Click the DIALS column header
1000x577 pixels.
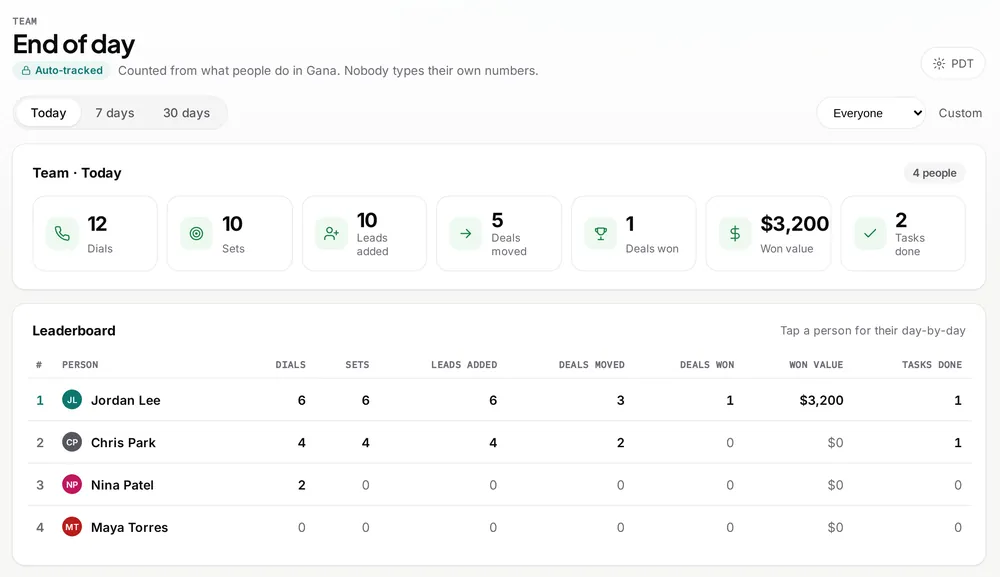[x=290, y=365]
